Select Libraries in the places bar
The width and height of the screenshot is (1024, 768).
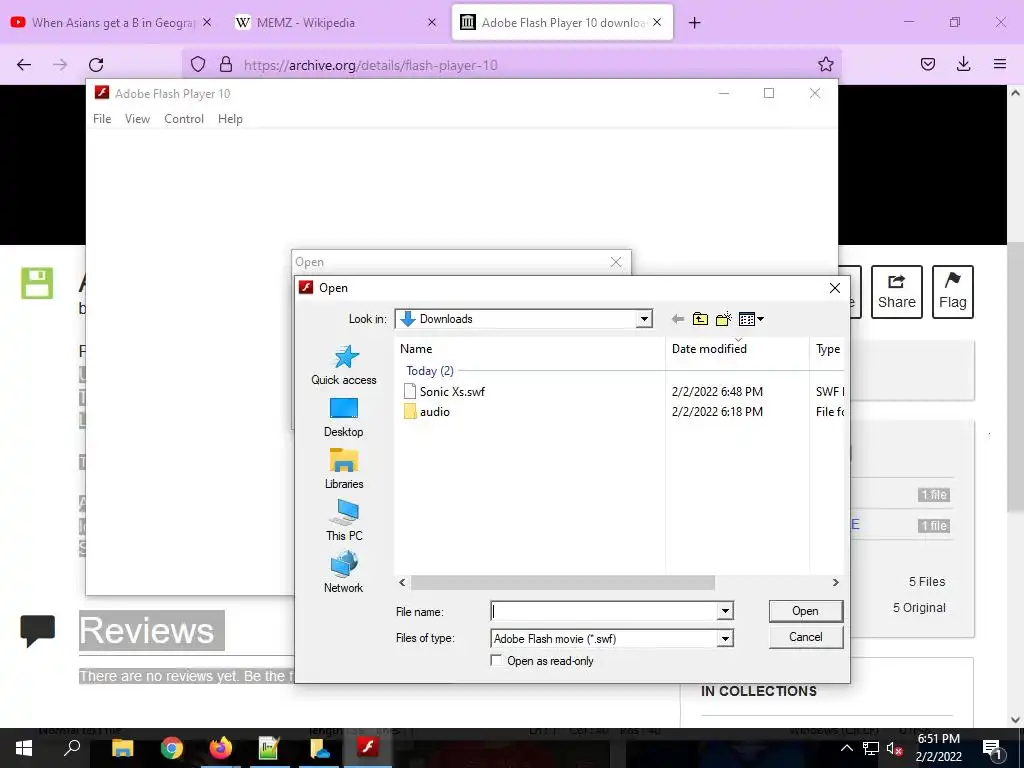[344, 469]
